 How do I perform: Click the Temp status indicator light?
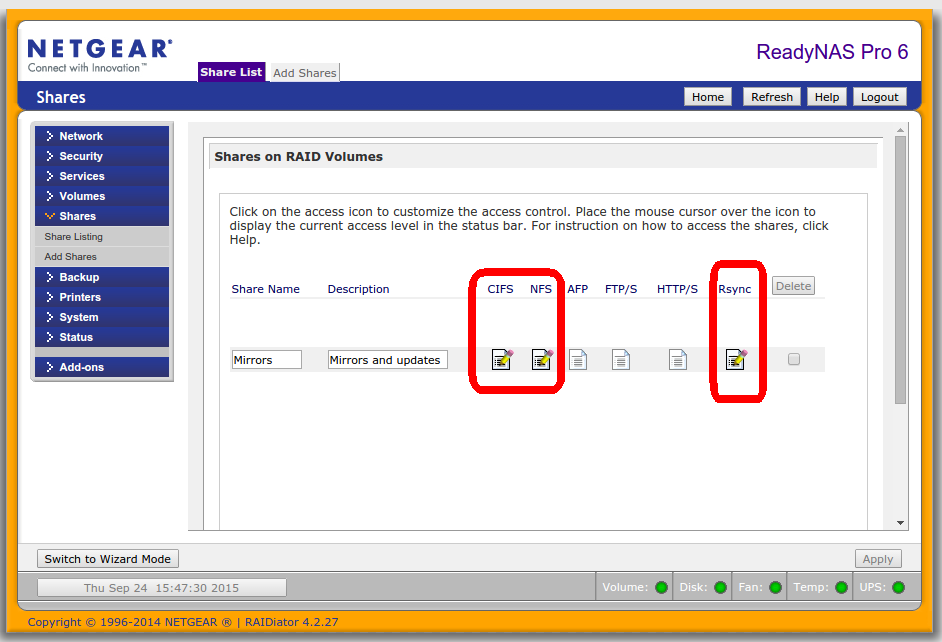click(x=842, y=587)
